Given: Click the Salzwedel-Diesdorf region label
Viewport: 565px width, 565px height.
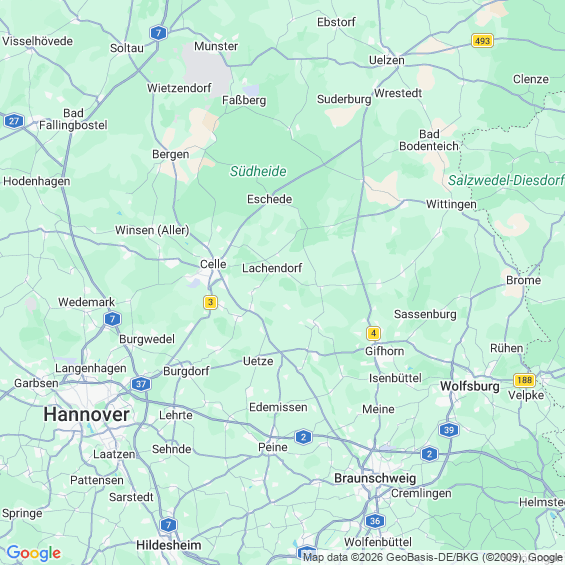Looking at the screenshot, I should pyautogui.click(x=506, y=180).
